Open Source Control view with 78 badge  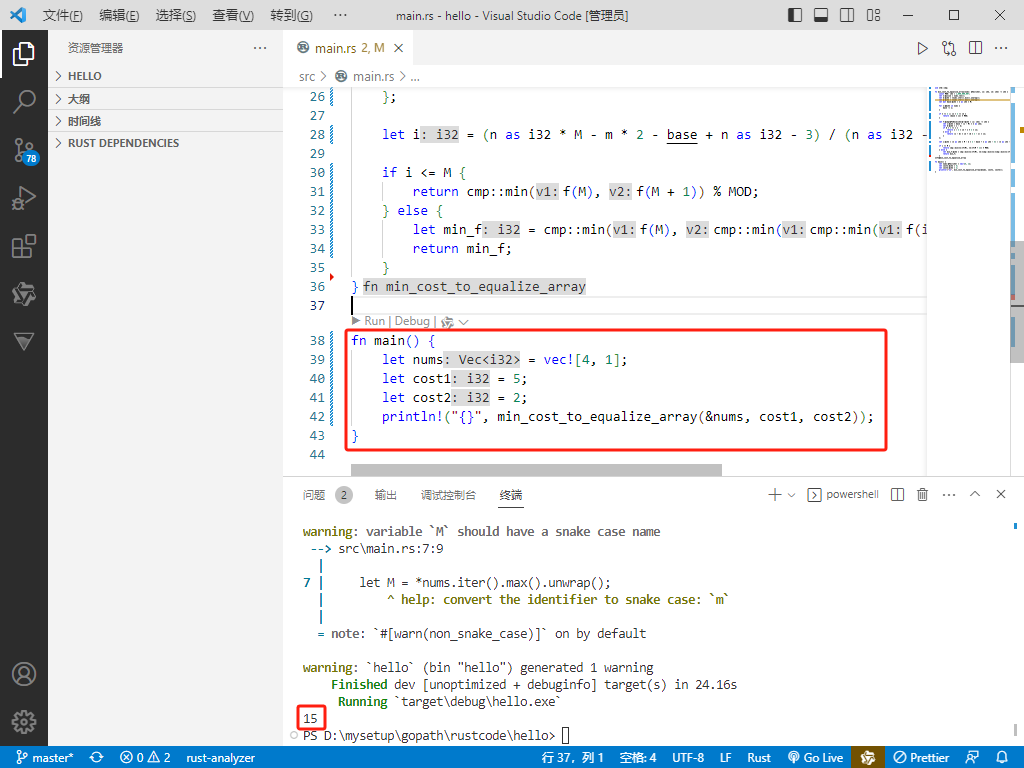[x=25, y=150]
